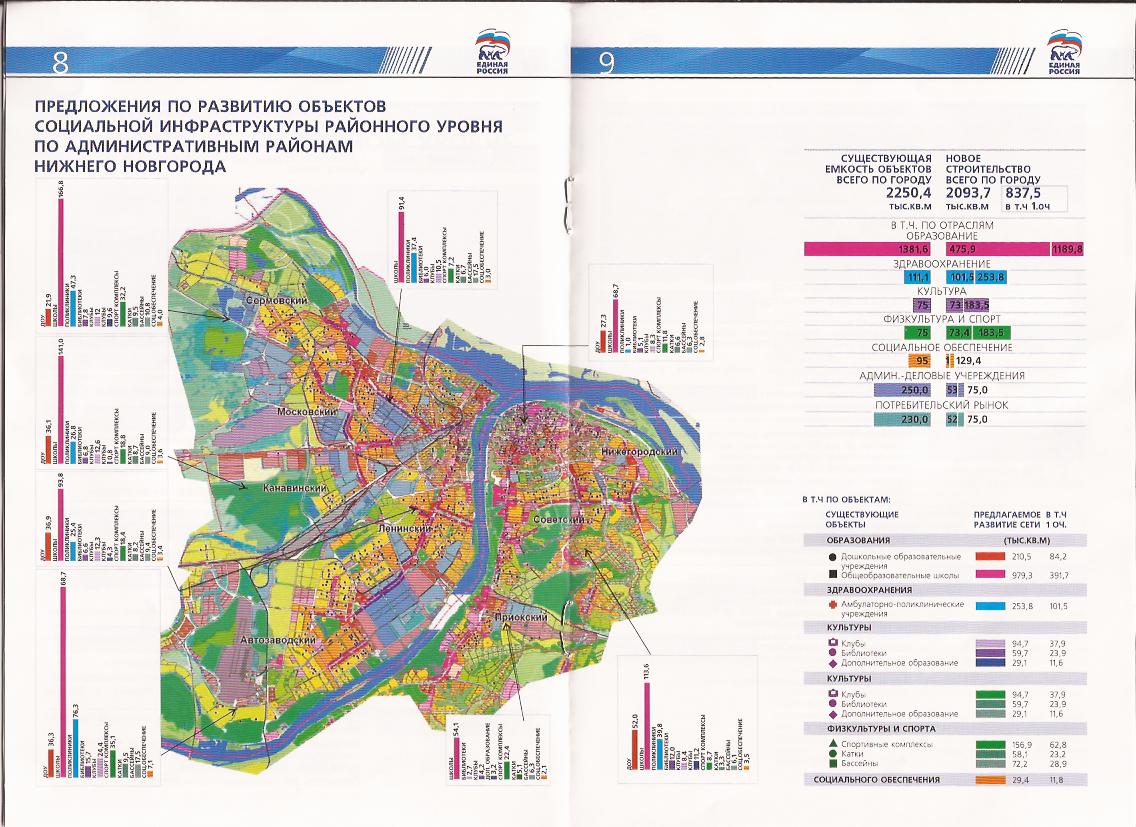
Task: Click the 129,4 social security value
Action: click(x=968, y=361)
